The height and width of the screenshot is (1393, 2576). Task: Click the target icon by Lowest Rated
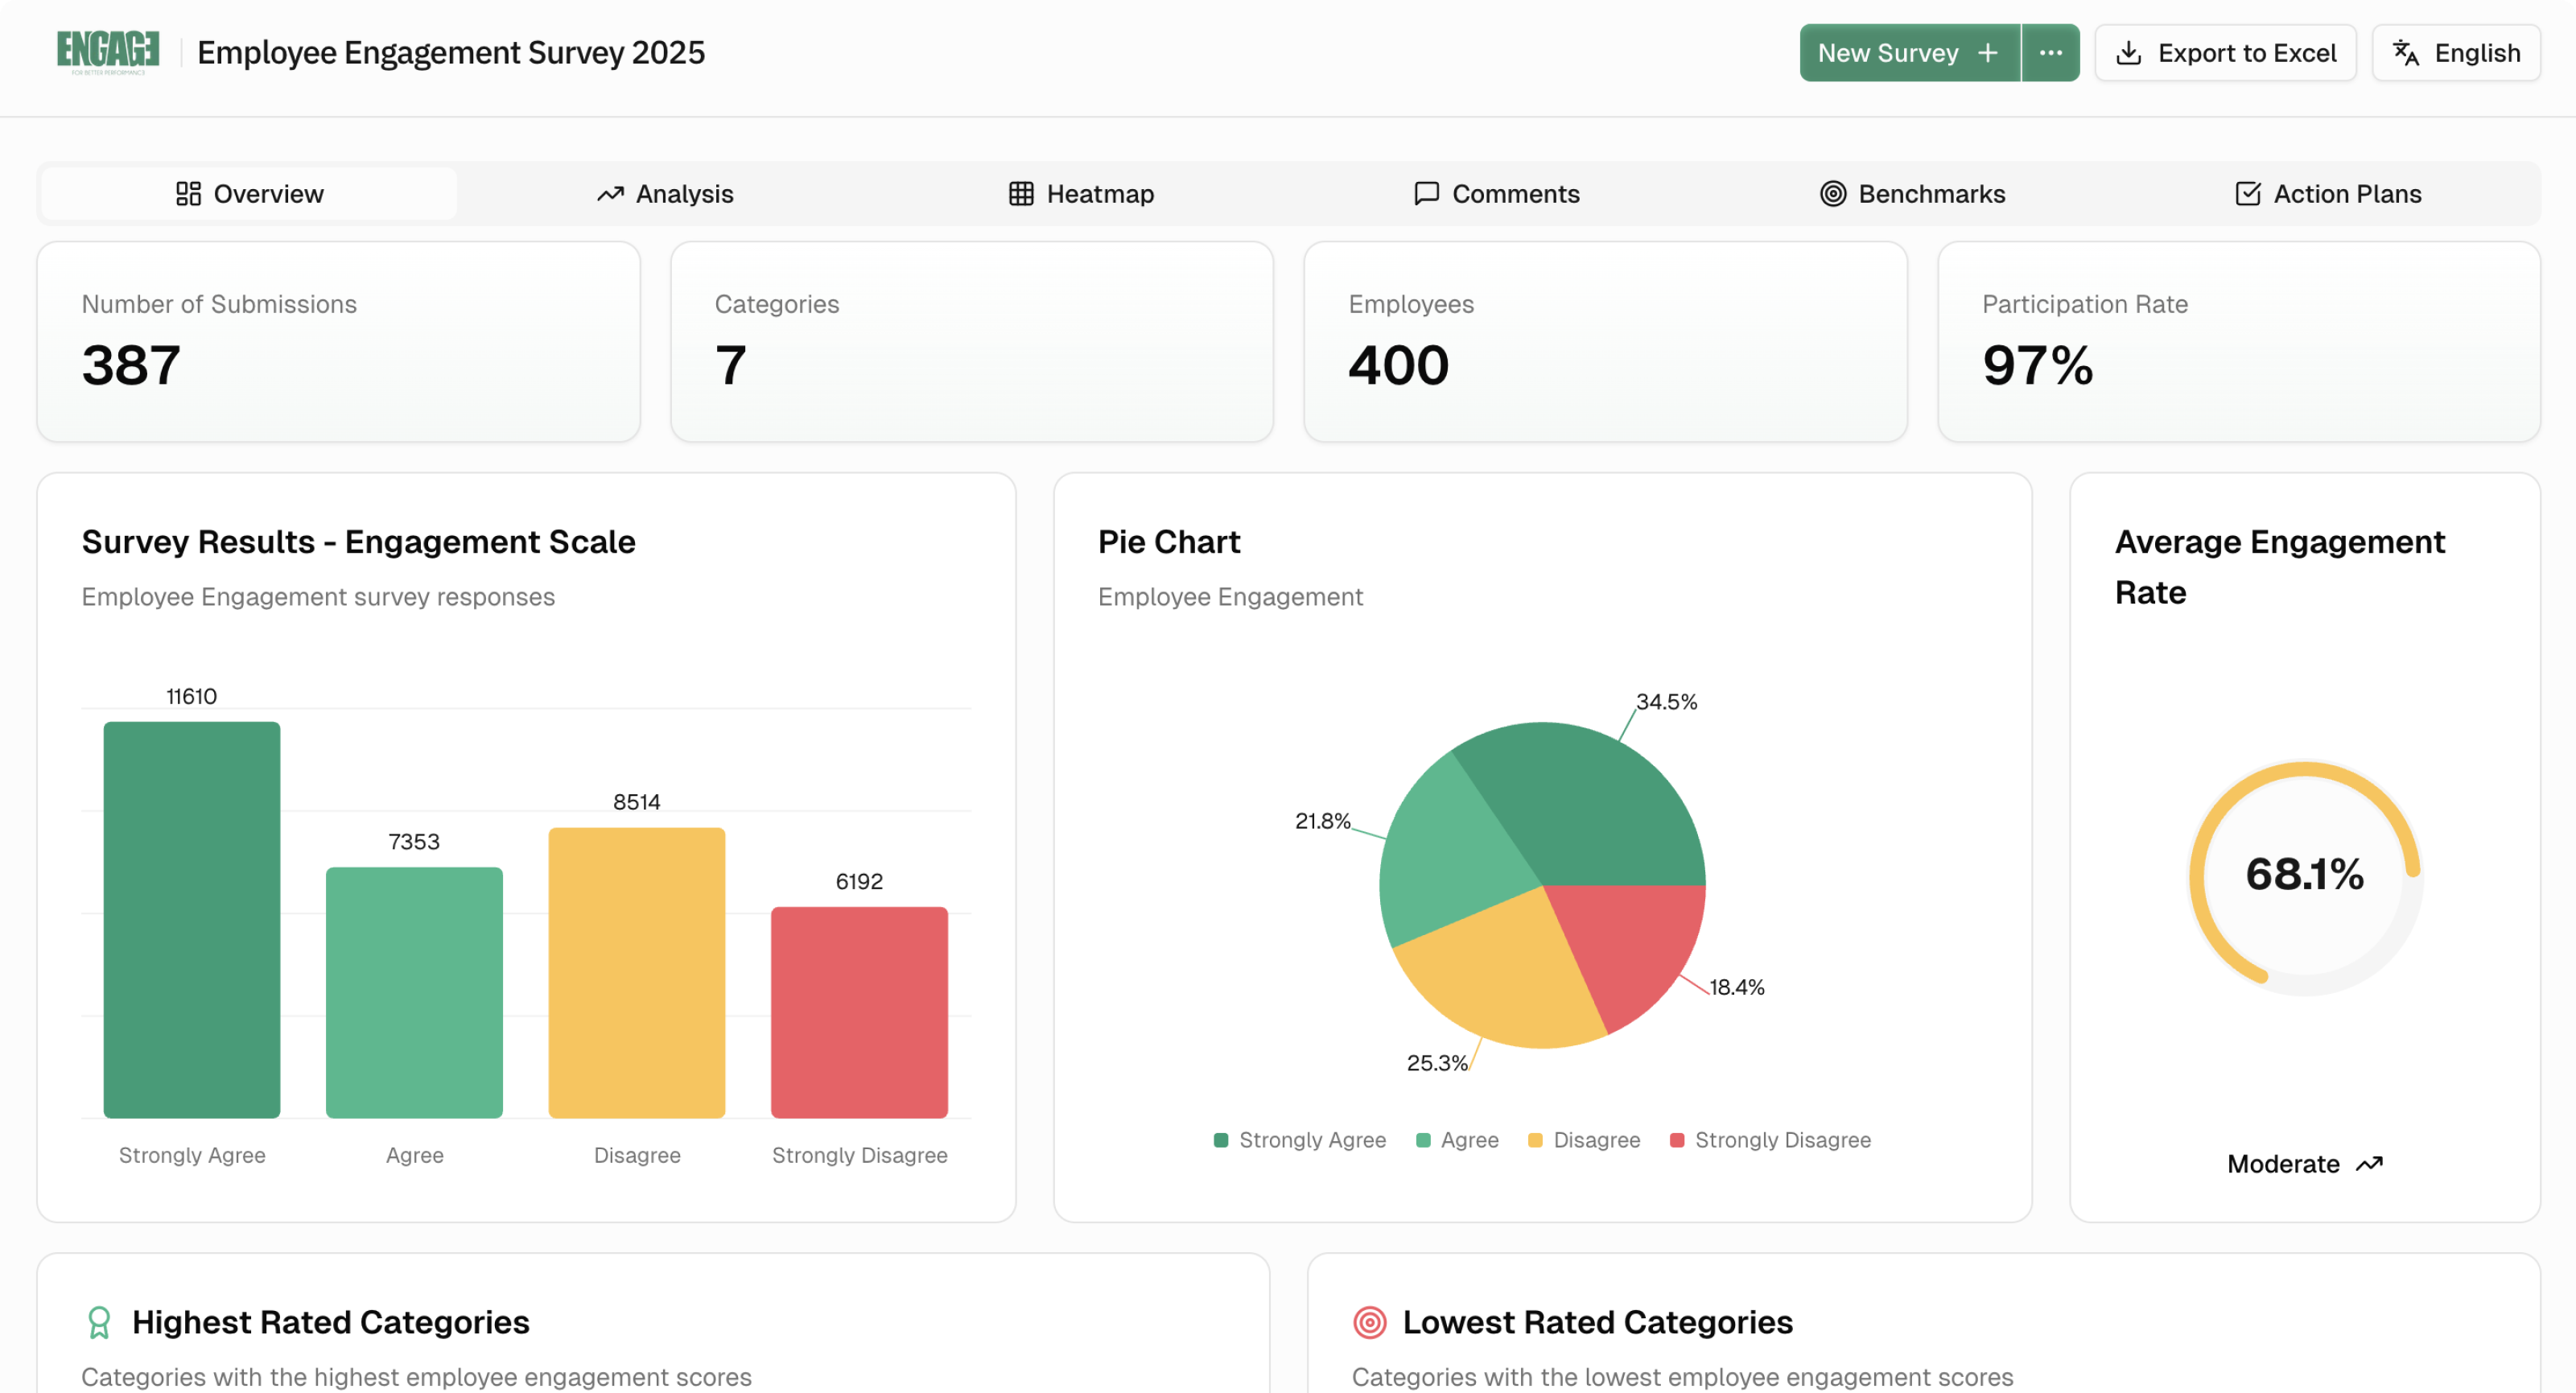(x=1369, y=1322)
